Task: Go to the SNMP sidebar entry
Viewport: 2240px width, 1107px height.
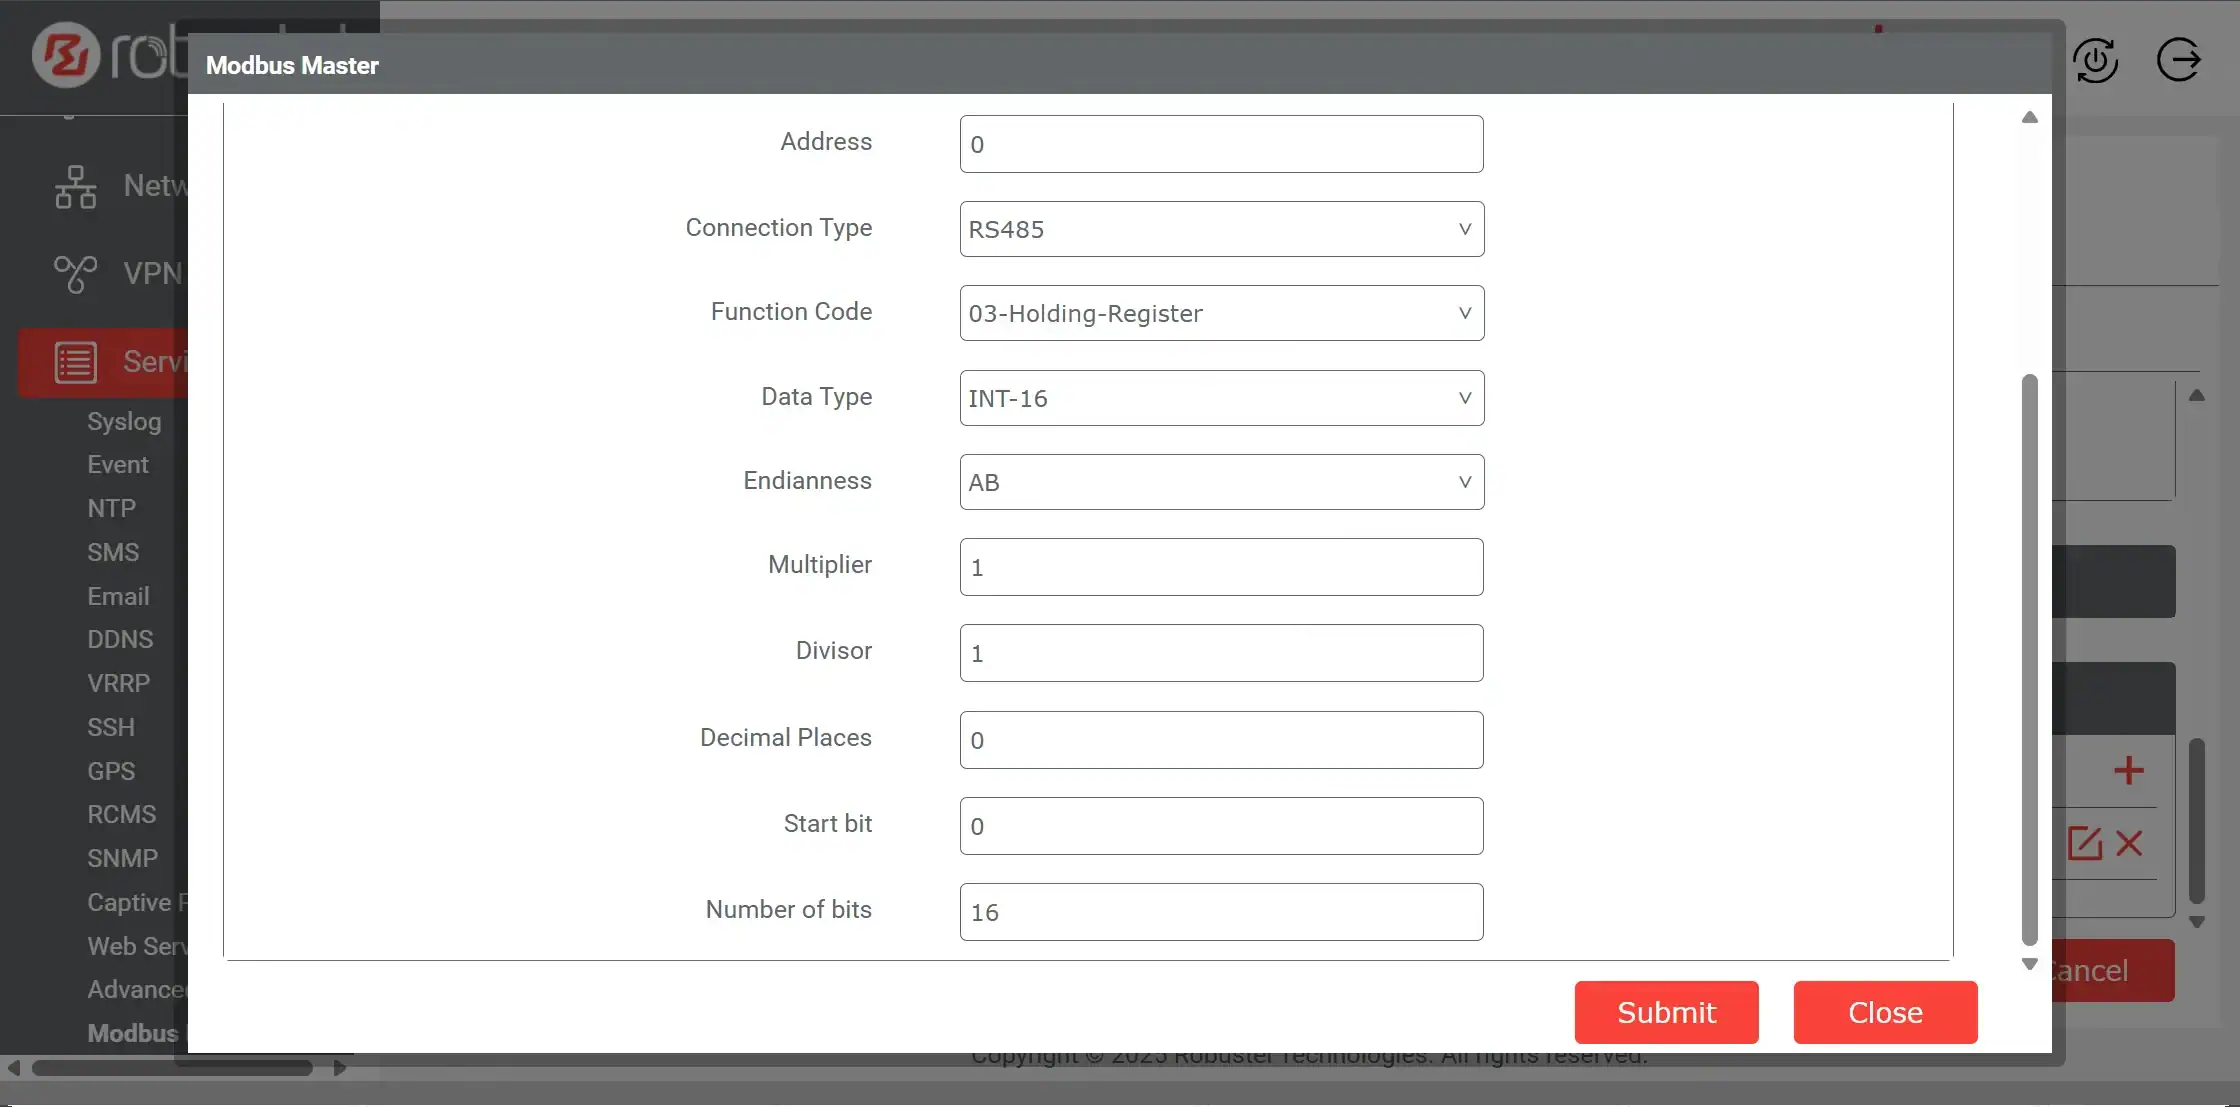Action: coord(122,858)
